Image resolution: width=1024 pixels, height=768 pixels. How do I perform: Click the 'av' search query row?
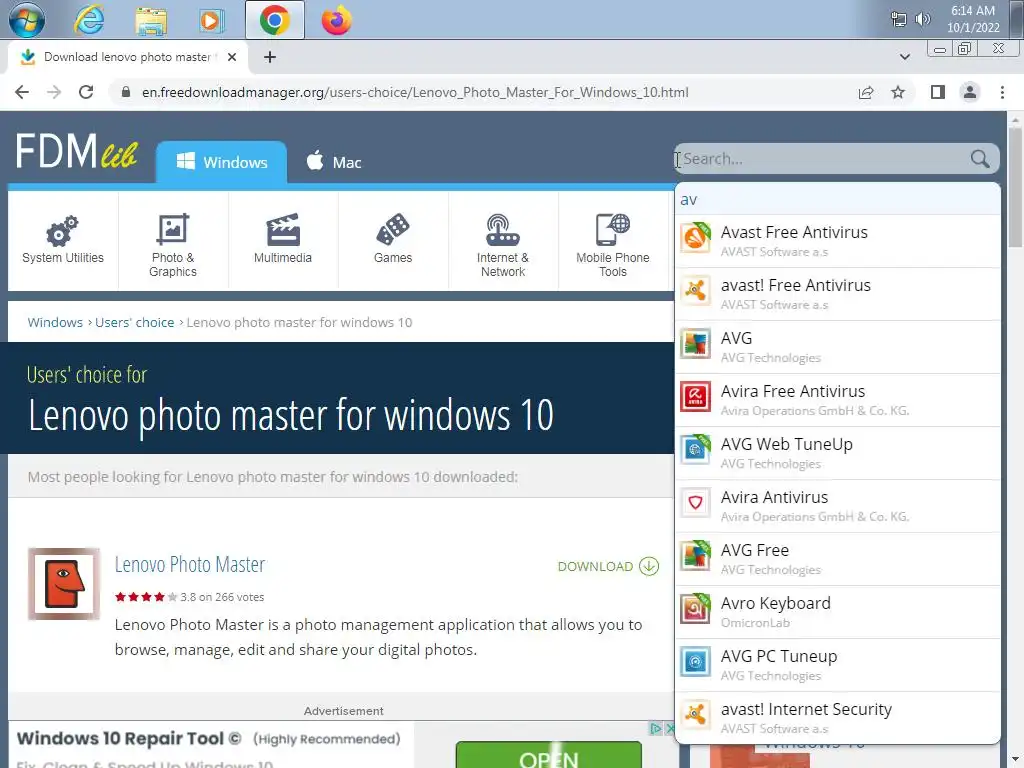coord(838,199)
